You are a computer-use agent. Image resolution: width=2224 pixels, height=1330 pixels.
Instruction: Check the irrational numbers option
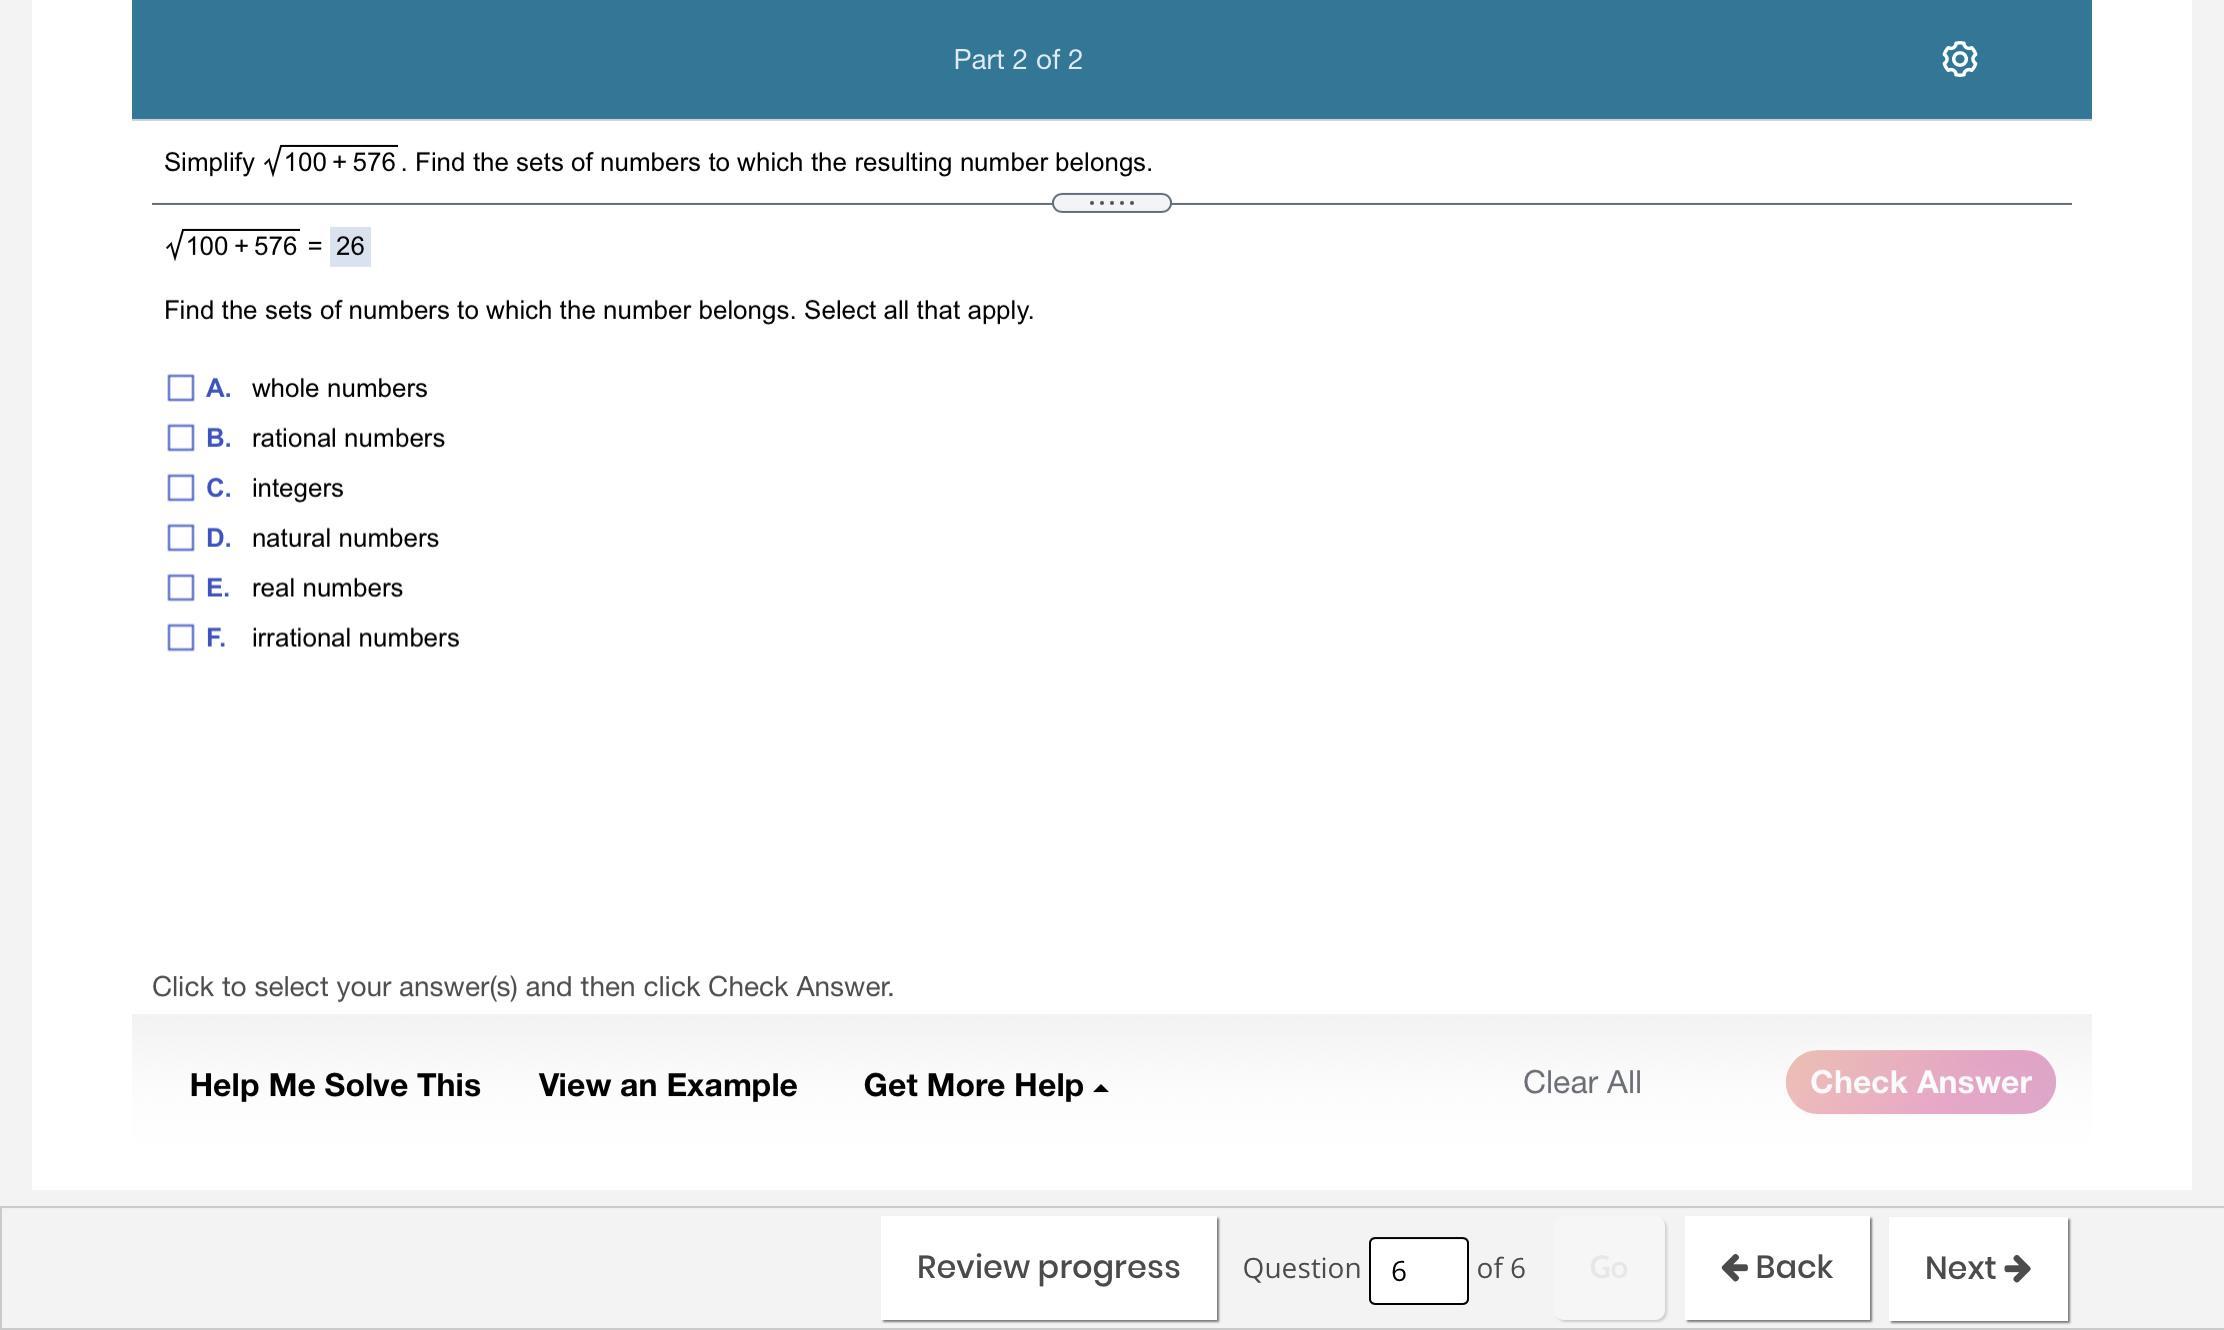tap(181, 638)
